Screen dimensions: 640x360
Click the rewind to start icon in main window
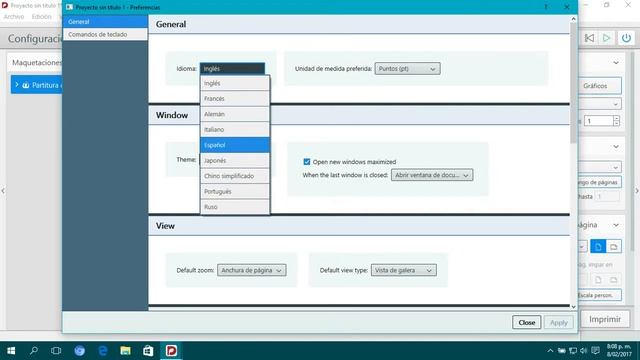point(589,38)
